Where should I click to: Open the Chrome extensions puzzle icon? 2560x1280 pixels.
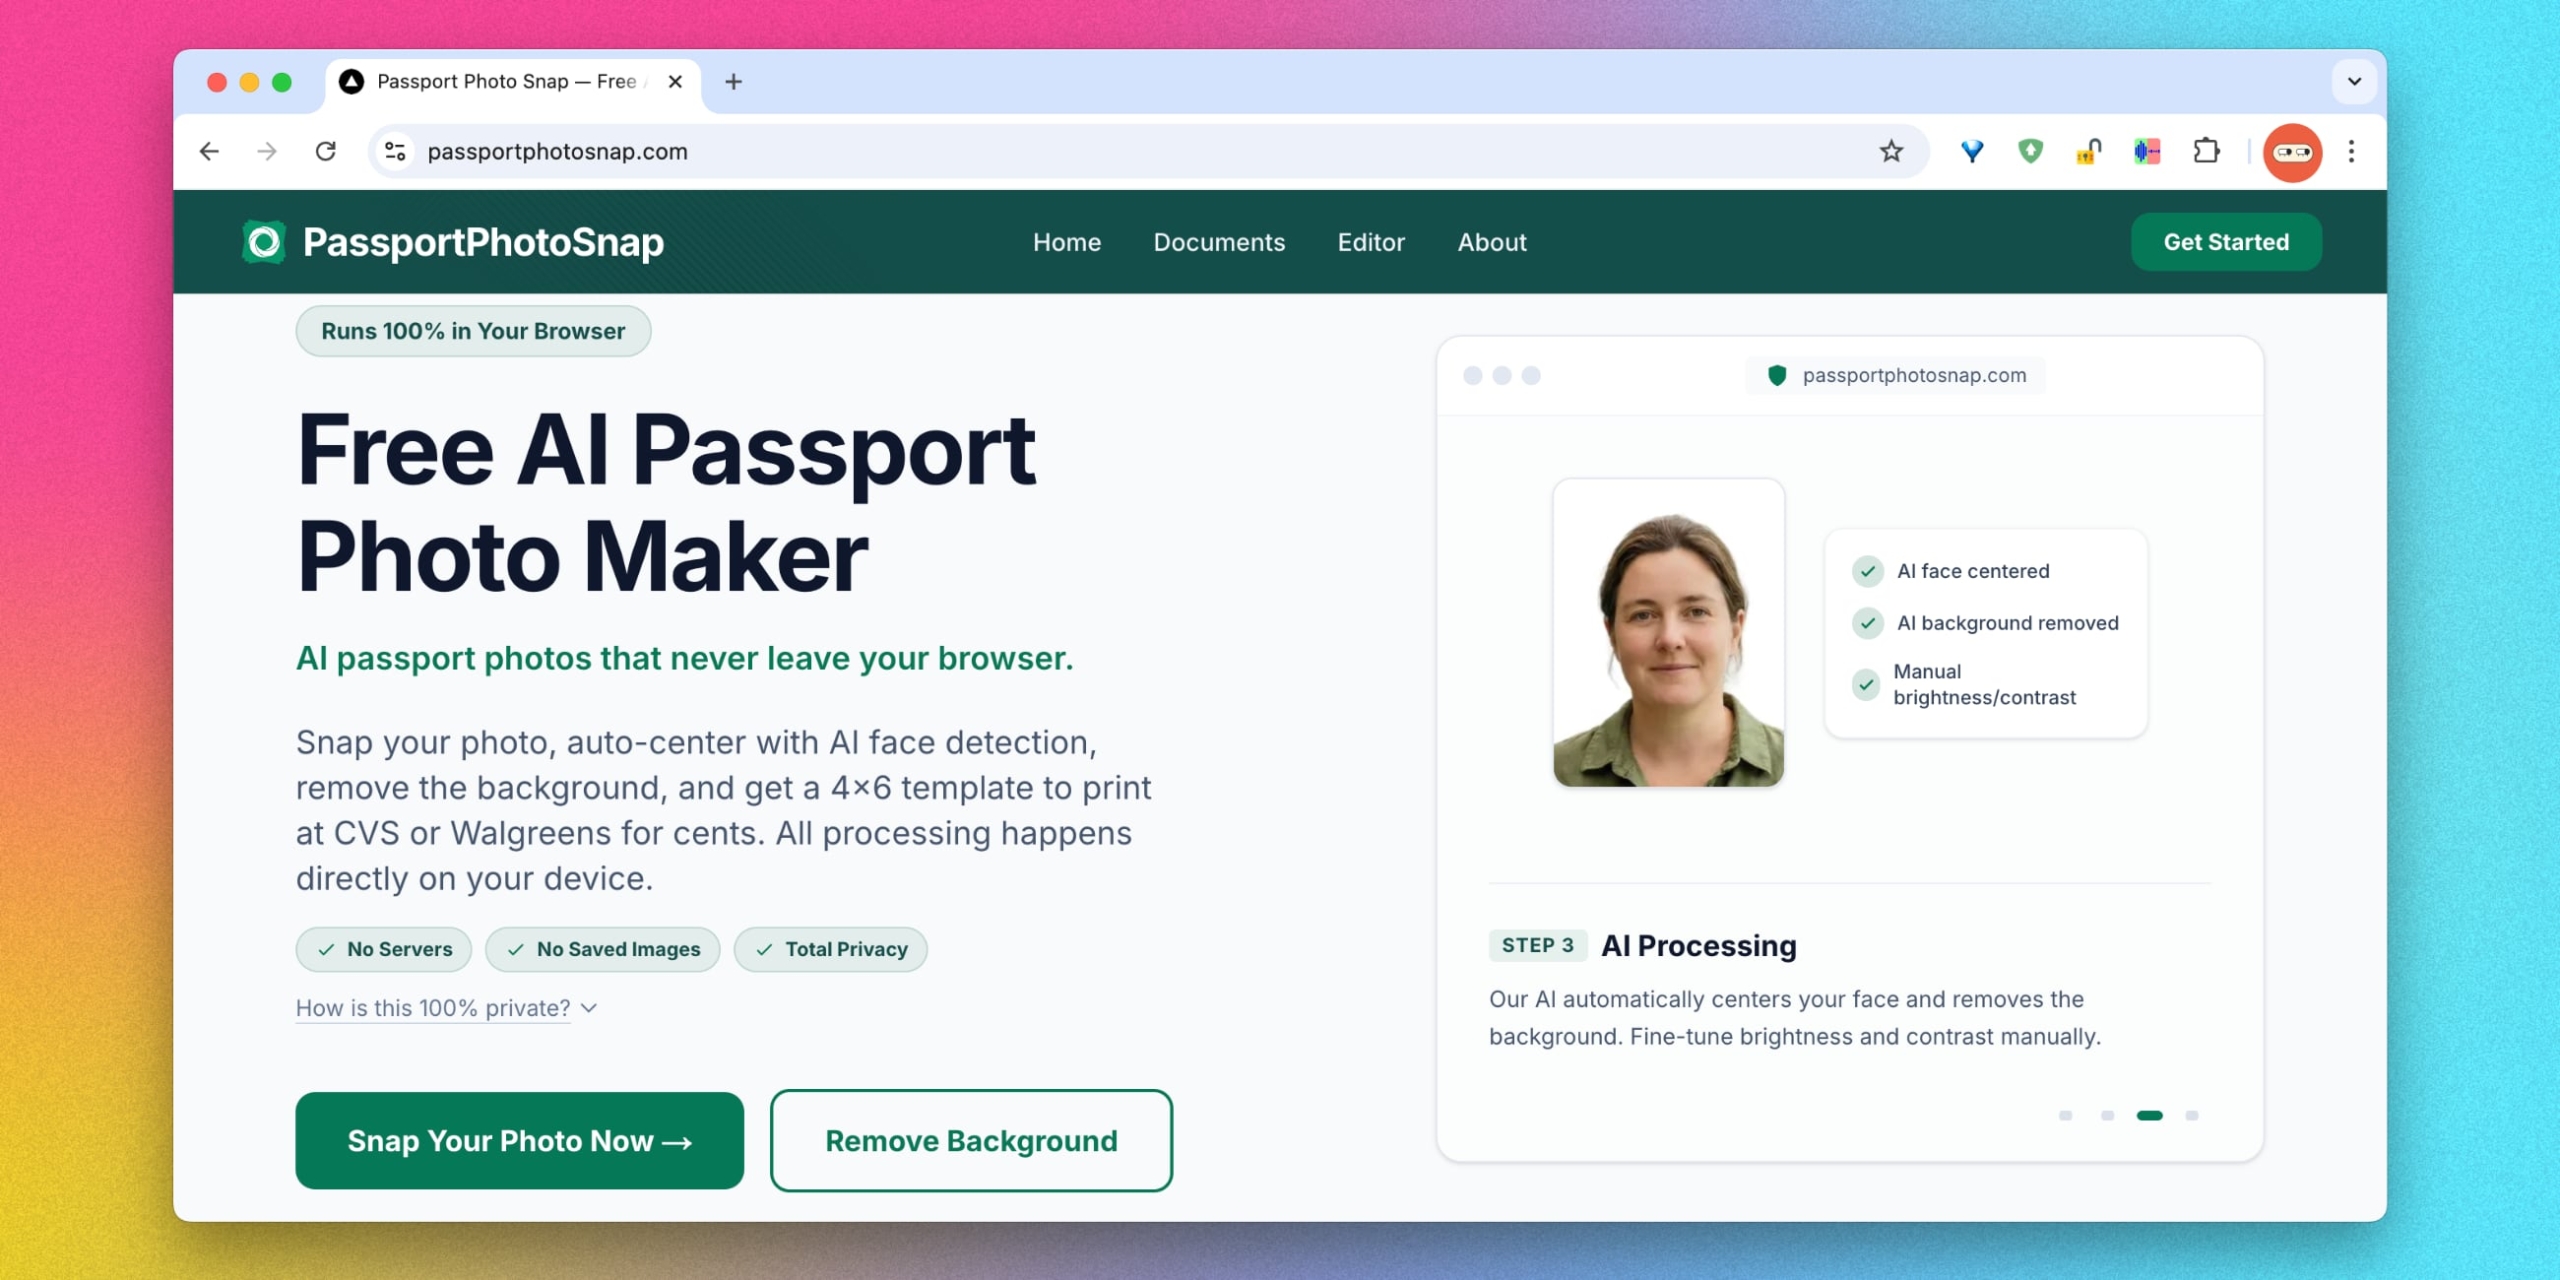pyautogui.click(x=2206, y=151)
